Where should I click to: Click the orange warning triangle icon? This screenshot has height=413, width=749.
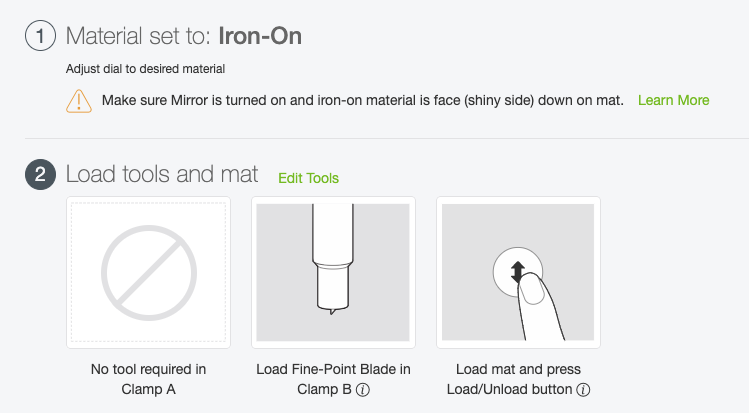pos(79,101)
